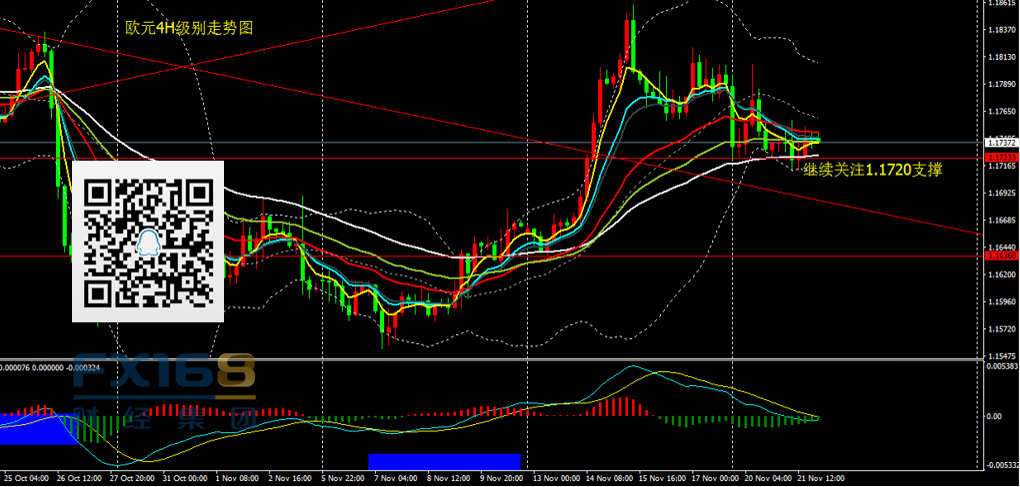Click the 0.00 MACD zero level label
This screenshot has height=487, width=1020.
[993, 416]
